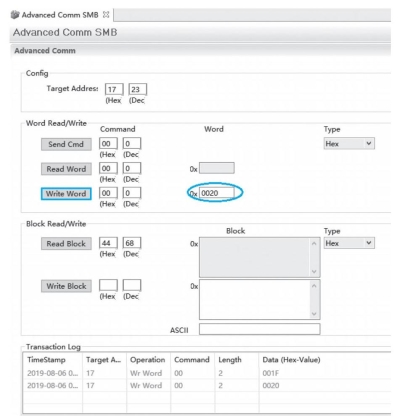Select log row with data 001F
This screenshot has width=401, height=416.
coord(207,373)
